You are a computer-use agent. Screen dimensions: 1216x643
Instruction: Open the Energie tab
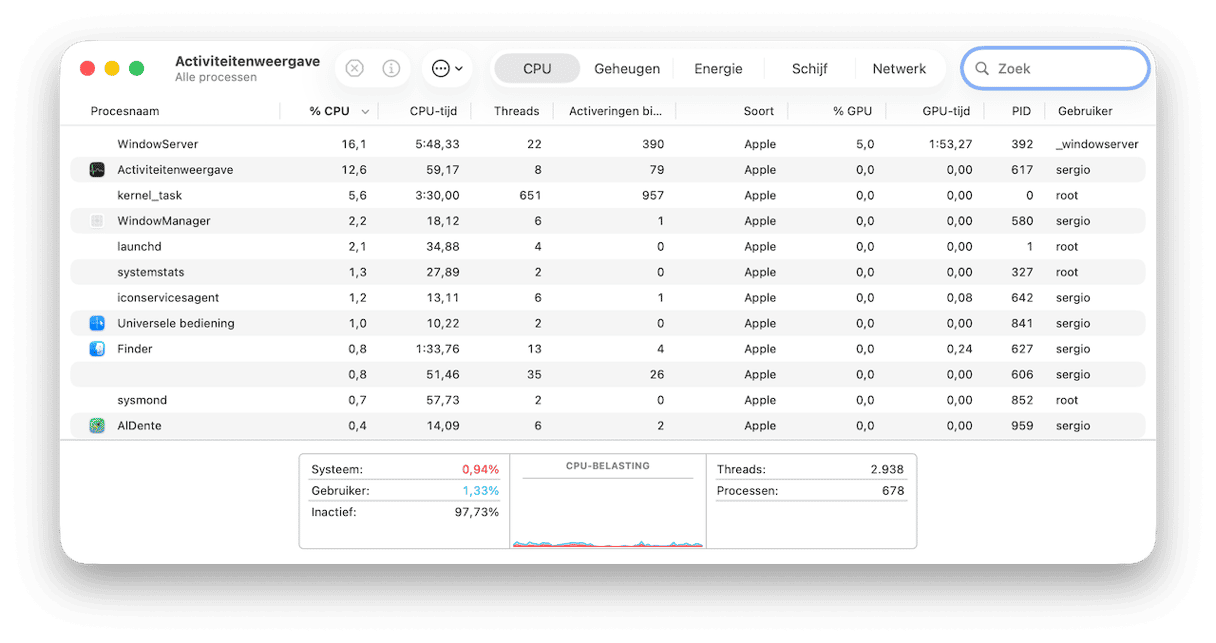coord(718,69)
